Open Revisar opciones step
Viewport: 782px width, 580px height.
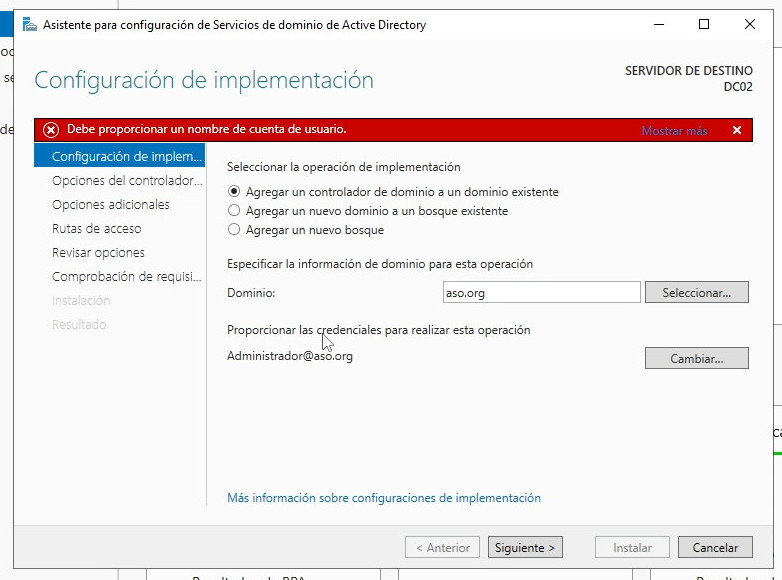click(x=98, y=253)
